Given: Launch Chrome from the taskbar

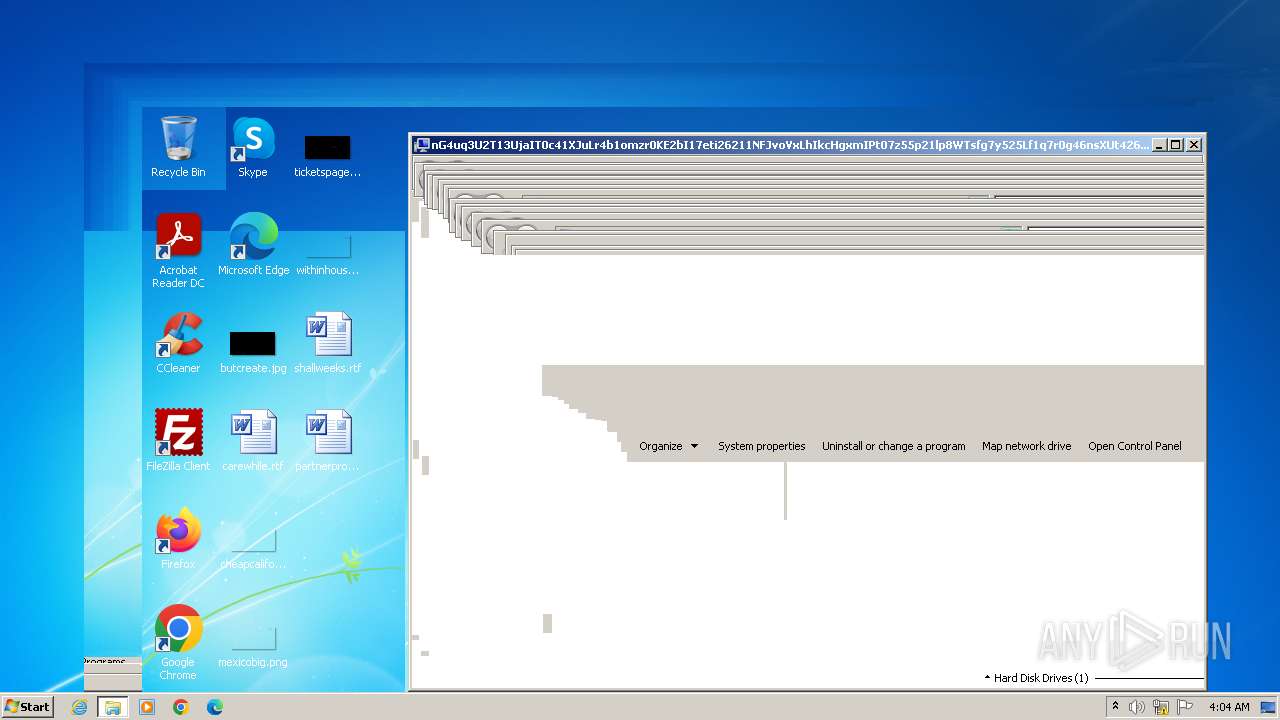Looking at the screenshot, I should 180,707.
